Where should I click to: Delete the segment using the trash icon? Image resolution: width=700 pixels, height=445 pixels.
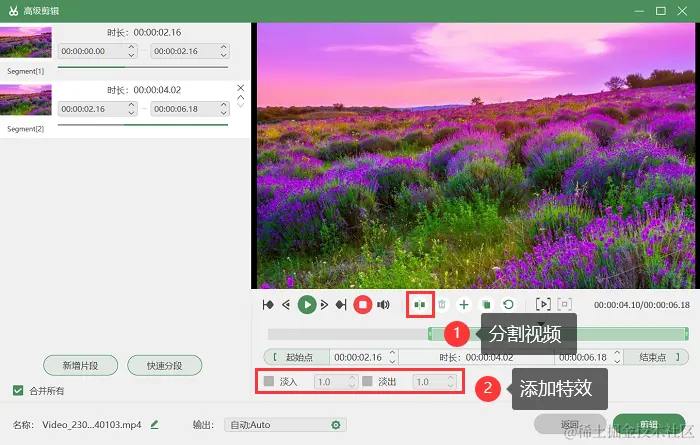[442, 305]
